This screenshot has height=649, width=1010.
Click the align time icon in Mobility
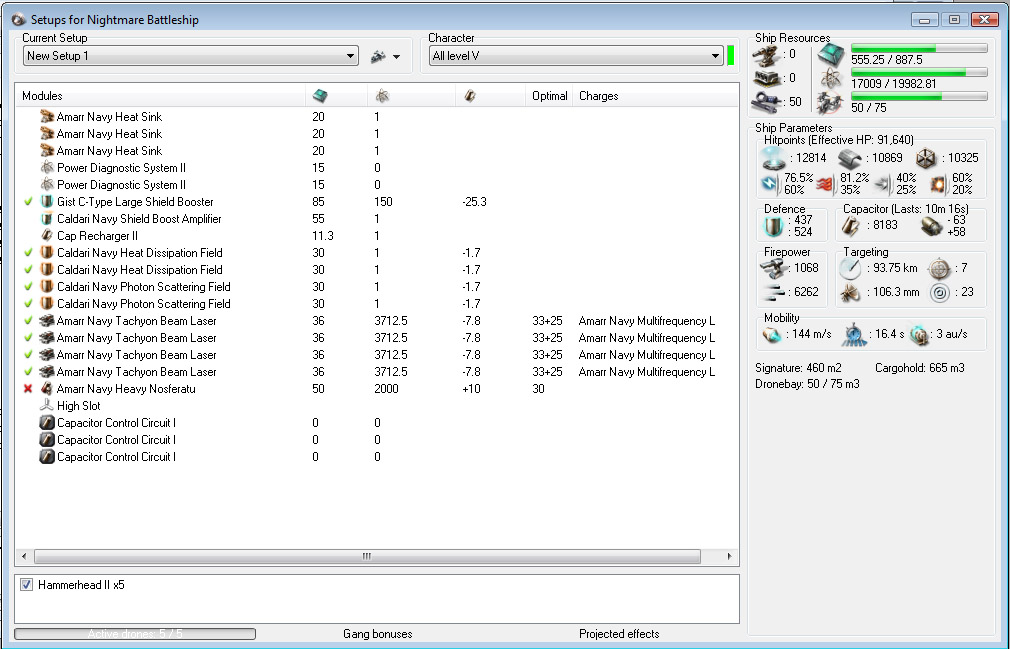tap(855, 335)
